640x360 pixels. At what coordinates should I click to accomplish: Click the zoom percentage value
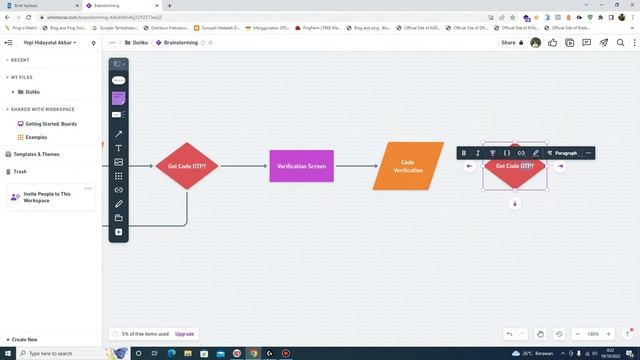(593, 334)
